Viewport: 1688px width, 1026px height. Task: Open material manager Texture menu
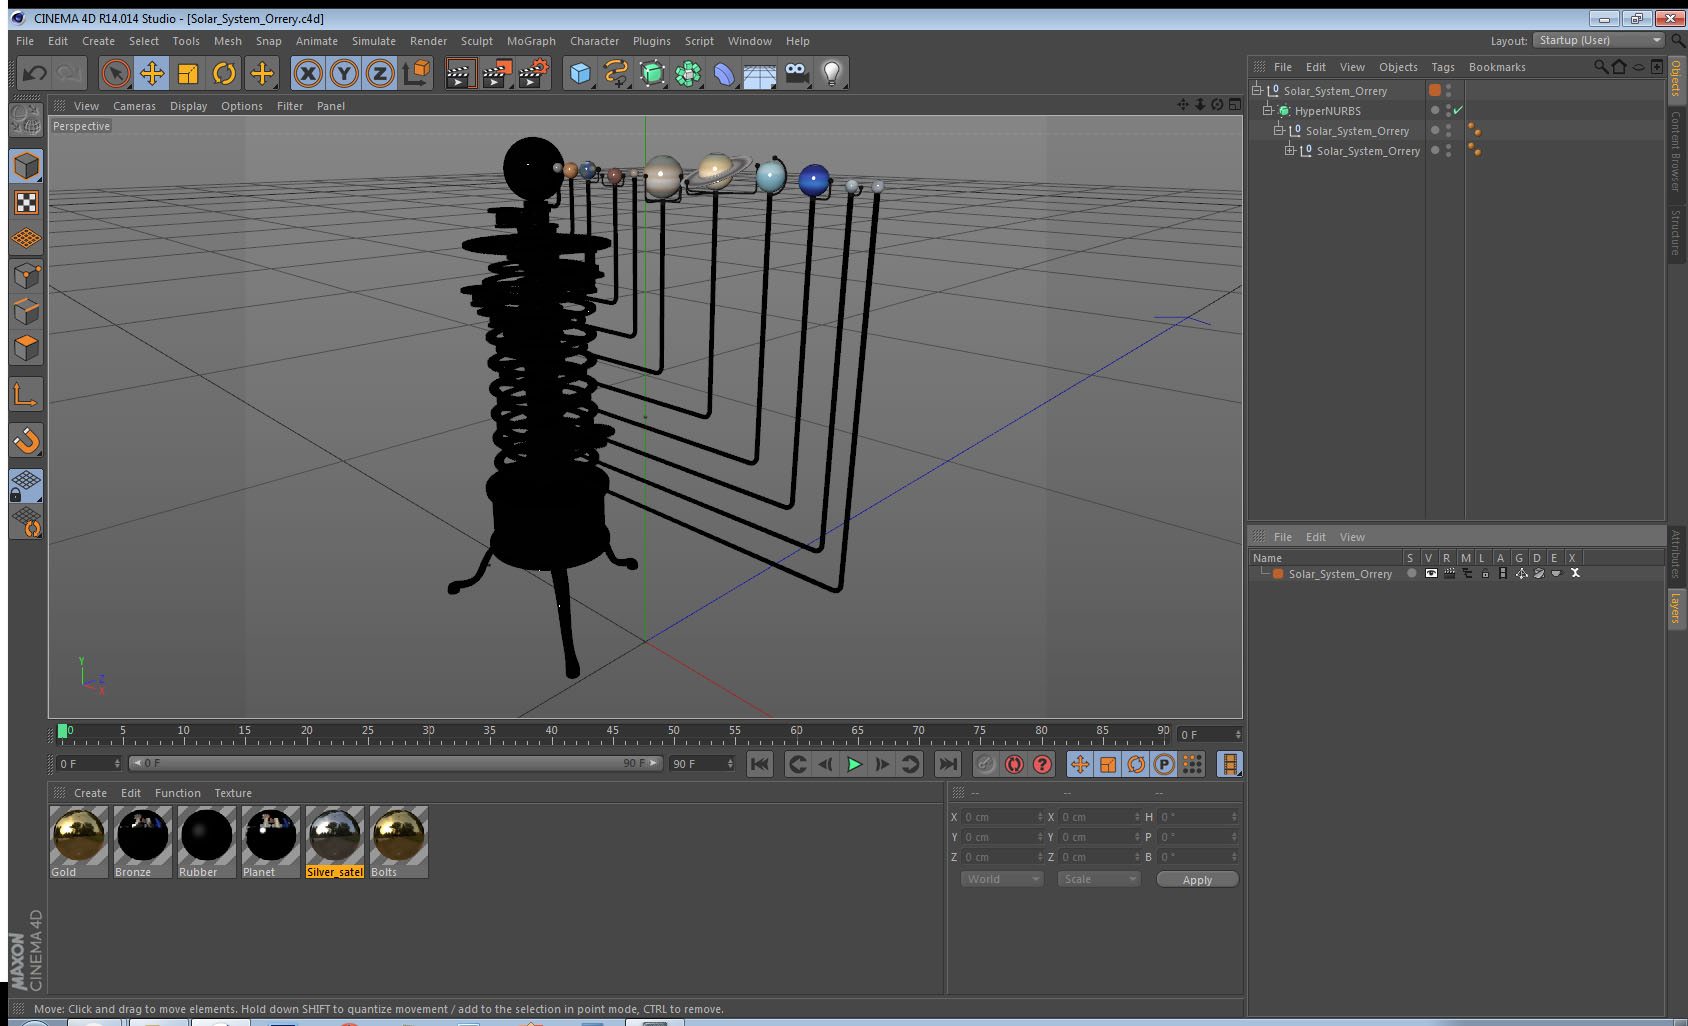coord(233,793)
